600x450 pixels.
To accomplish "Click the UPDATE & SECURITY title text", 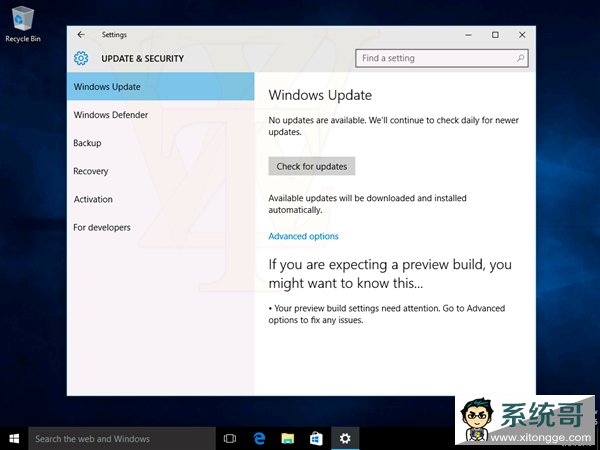I will [x=142, y=59].
